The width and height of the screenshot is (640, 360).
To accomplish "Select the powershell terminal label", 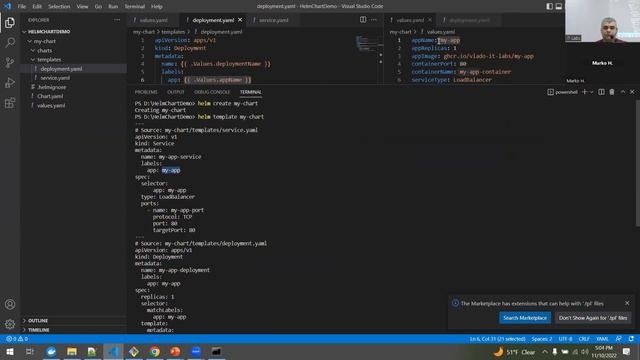I will [x=562, y=92].
